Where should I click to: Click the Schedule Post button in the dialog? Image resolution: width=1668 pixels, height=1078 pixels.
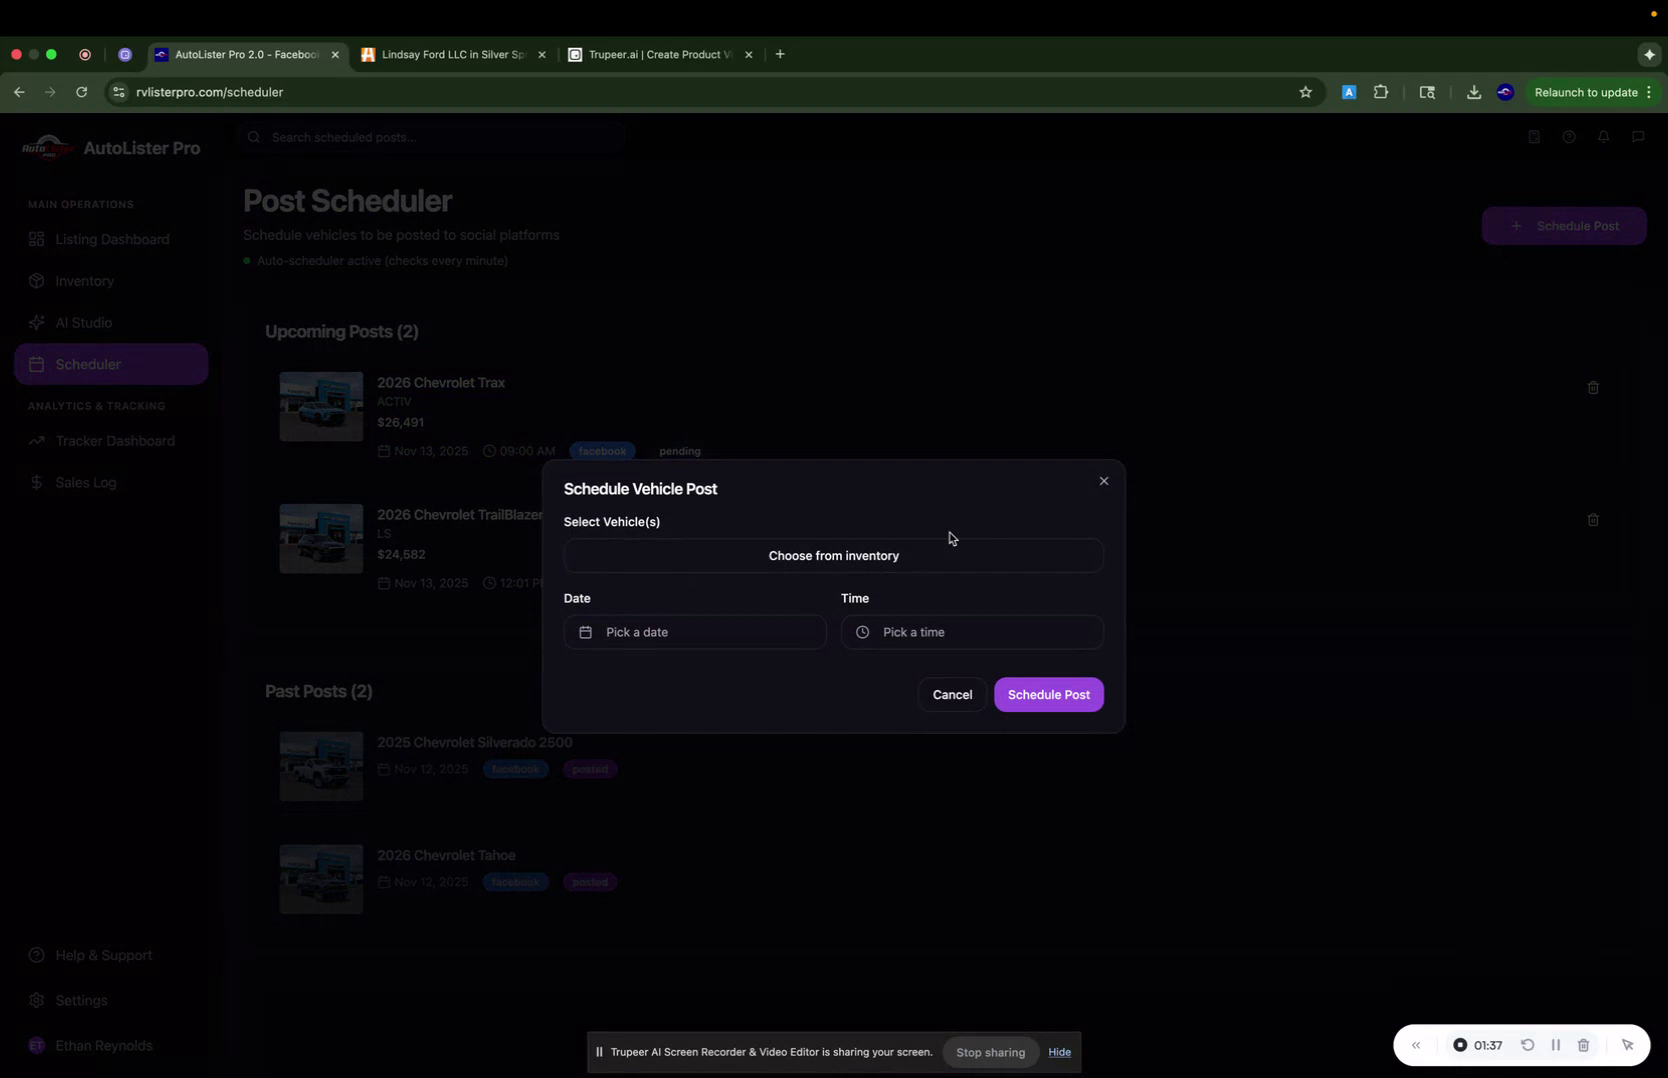1048,694
